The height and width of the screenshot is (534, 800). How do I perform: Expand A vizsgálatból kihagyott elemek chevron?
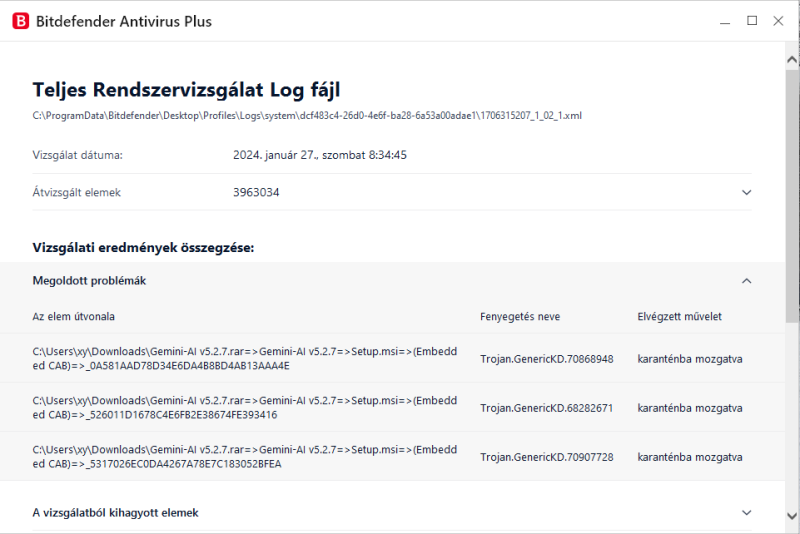(x=746, y=513)
